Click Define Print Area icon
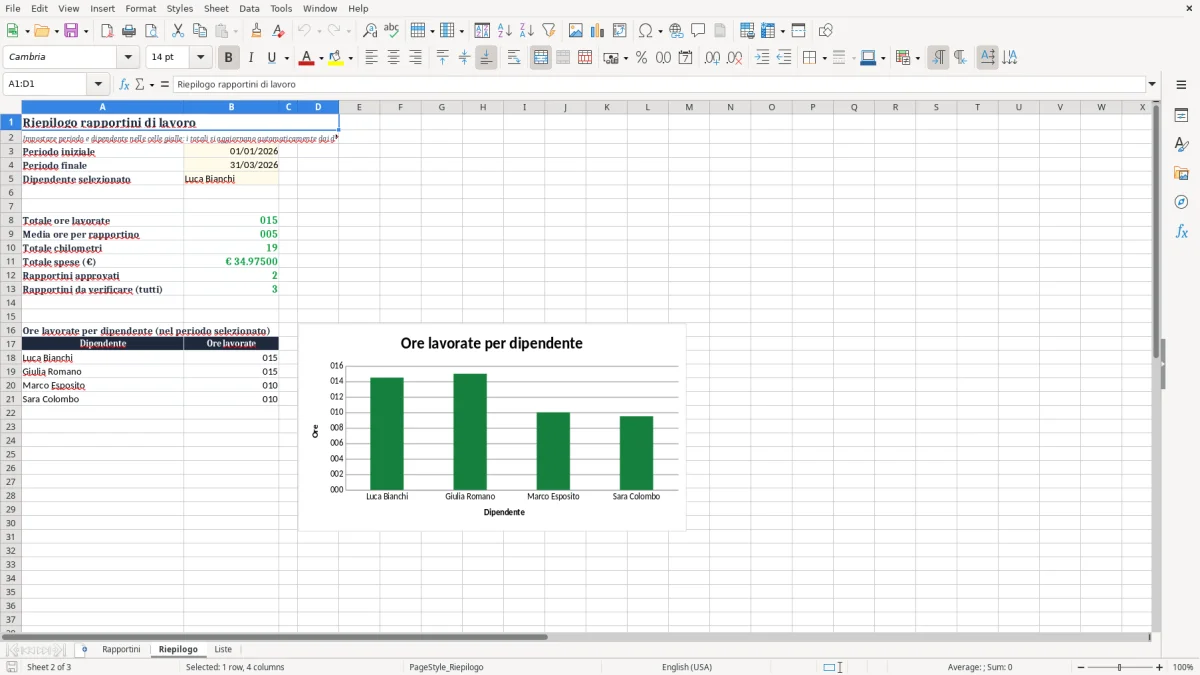The width and height of the screenshot is (1200, 675). tap(747, 31)
